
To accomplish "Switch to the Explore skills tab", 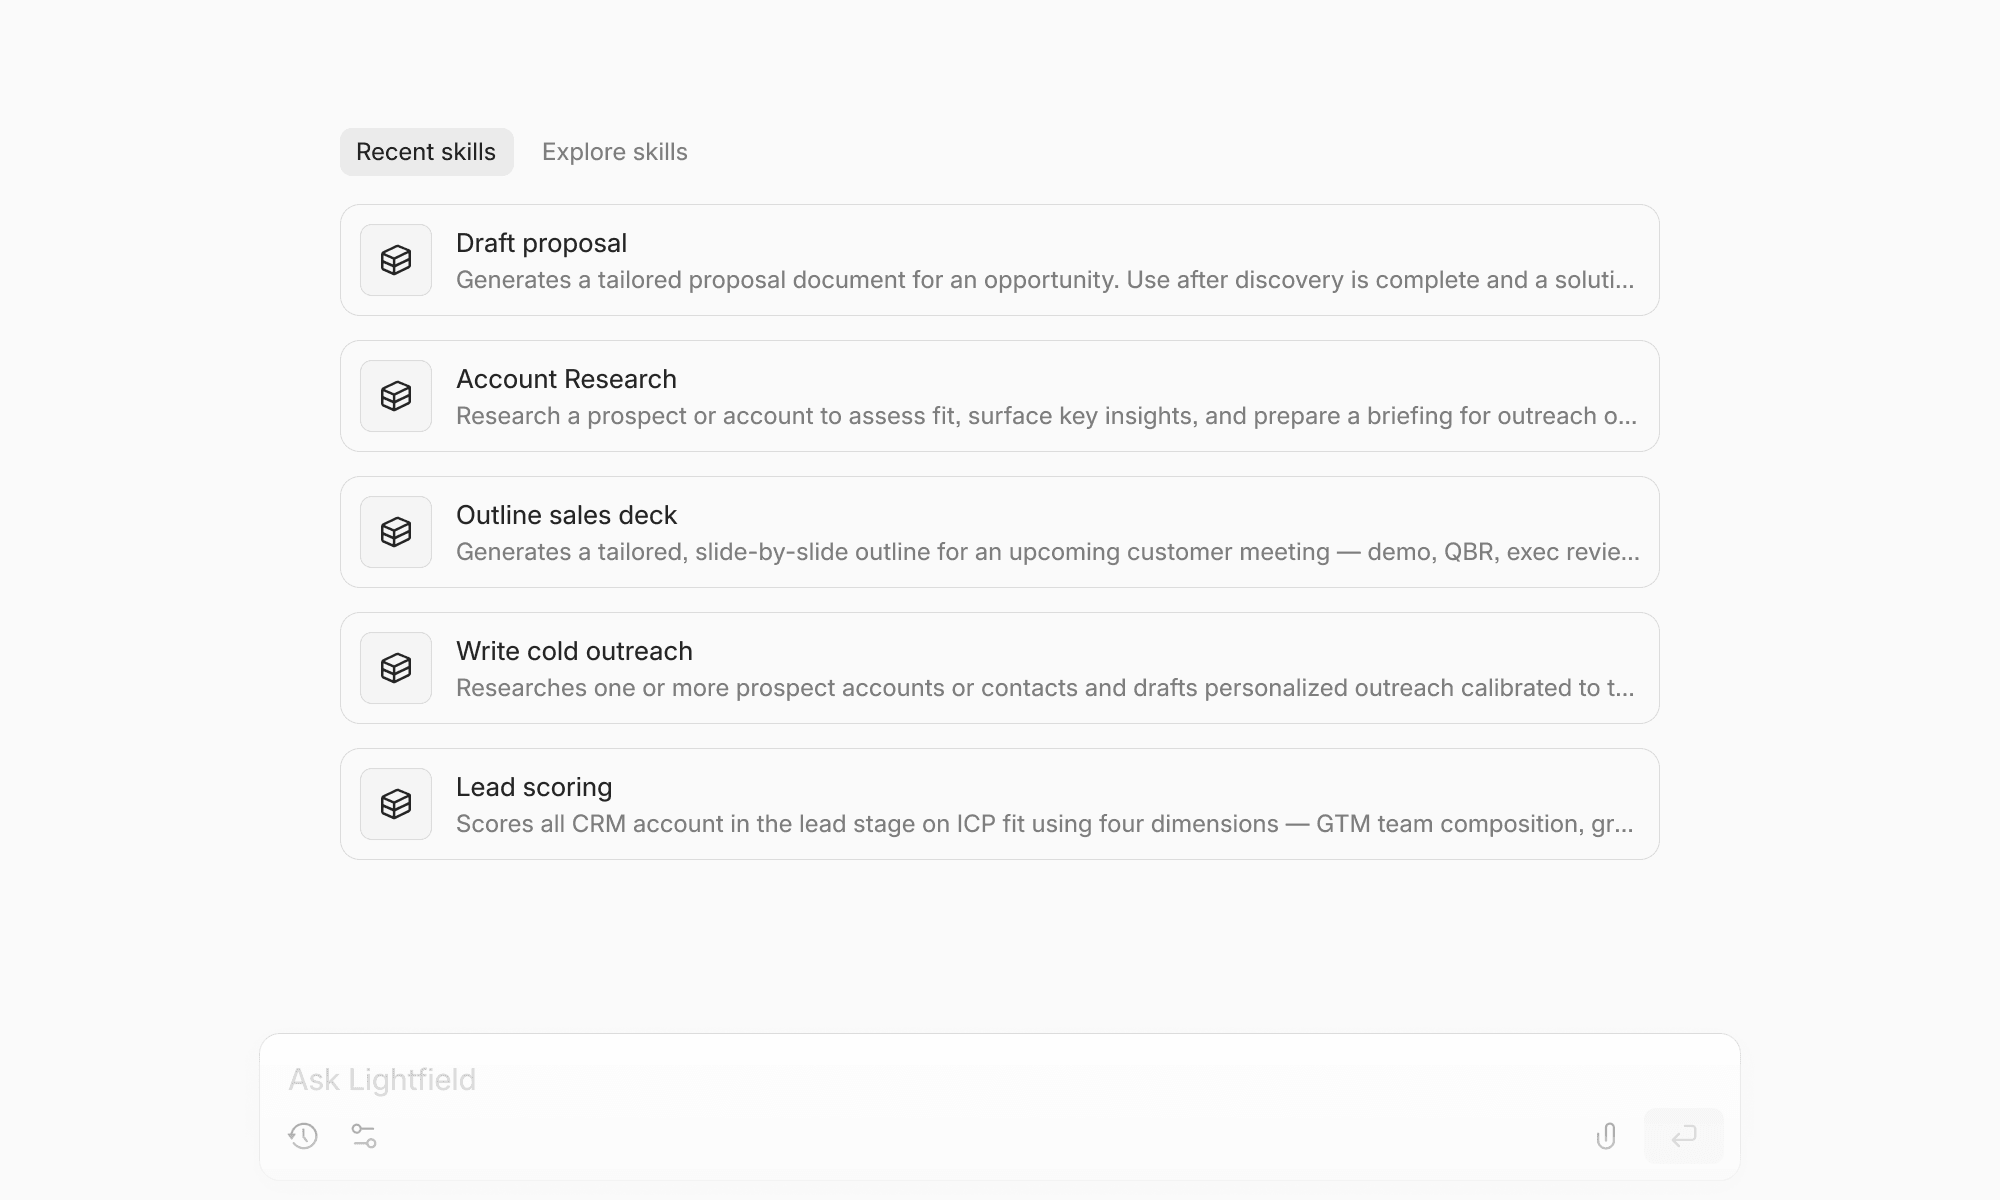I will (614, 152).
